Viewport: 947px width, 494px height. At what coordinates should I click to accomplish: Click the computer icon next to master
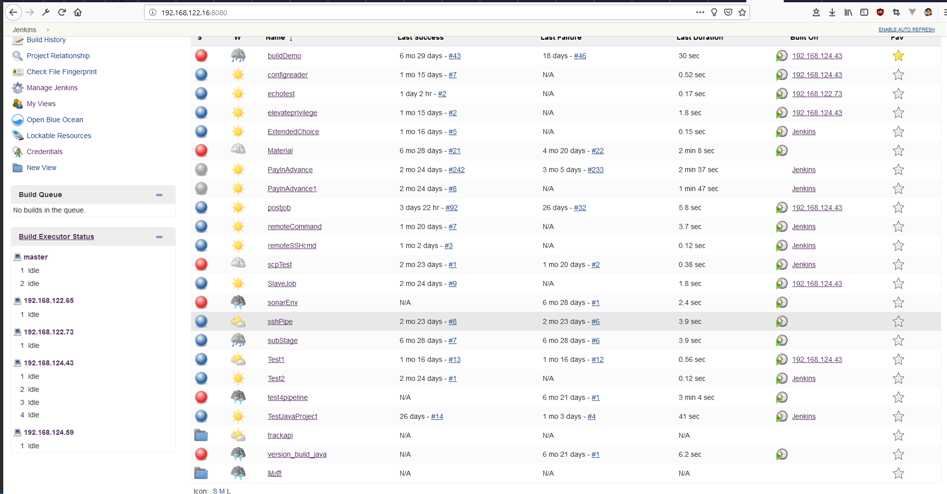click(17, 257)
